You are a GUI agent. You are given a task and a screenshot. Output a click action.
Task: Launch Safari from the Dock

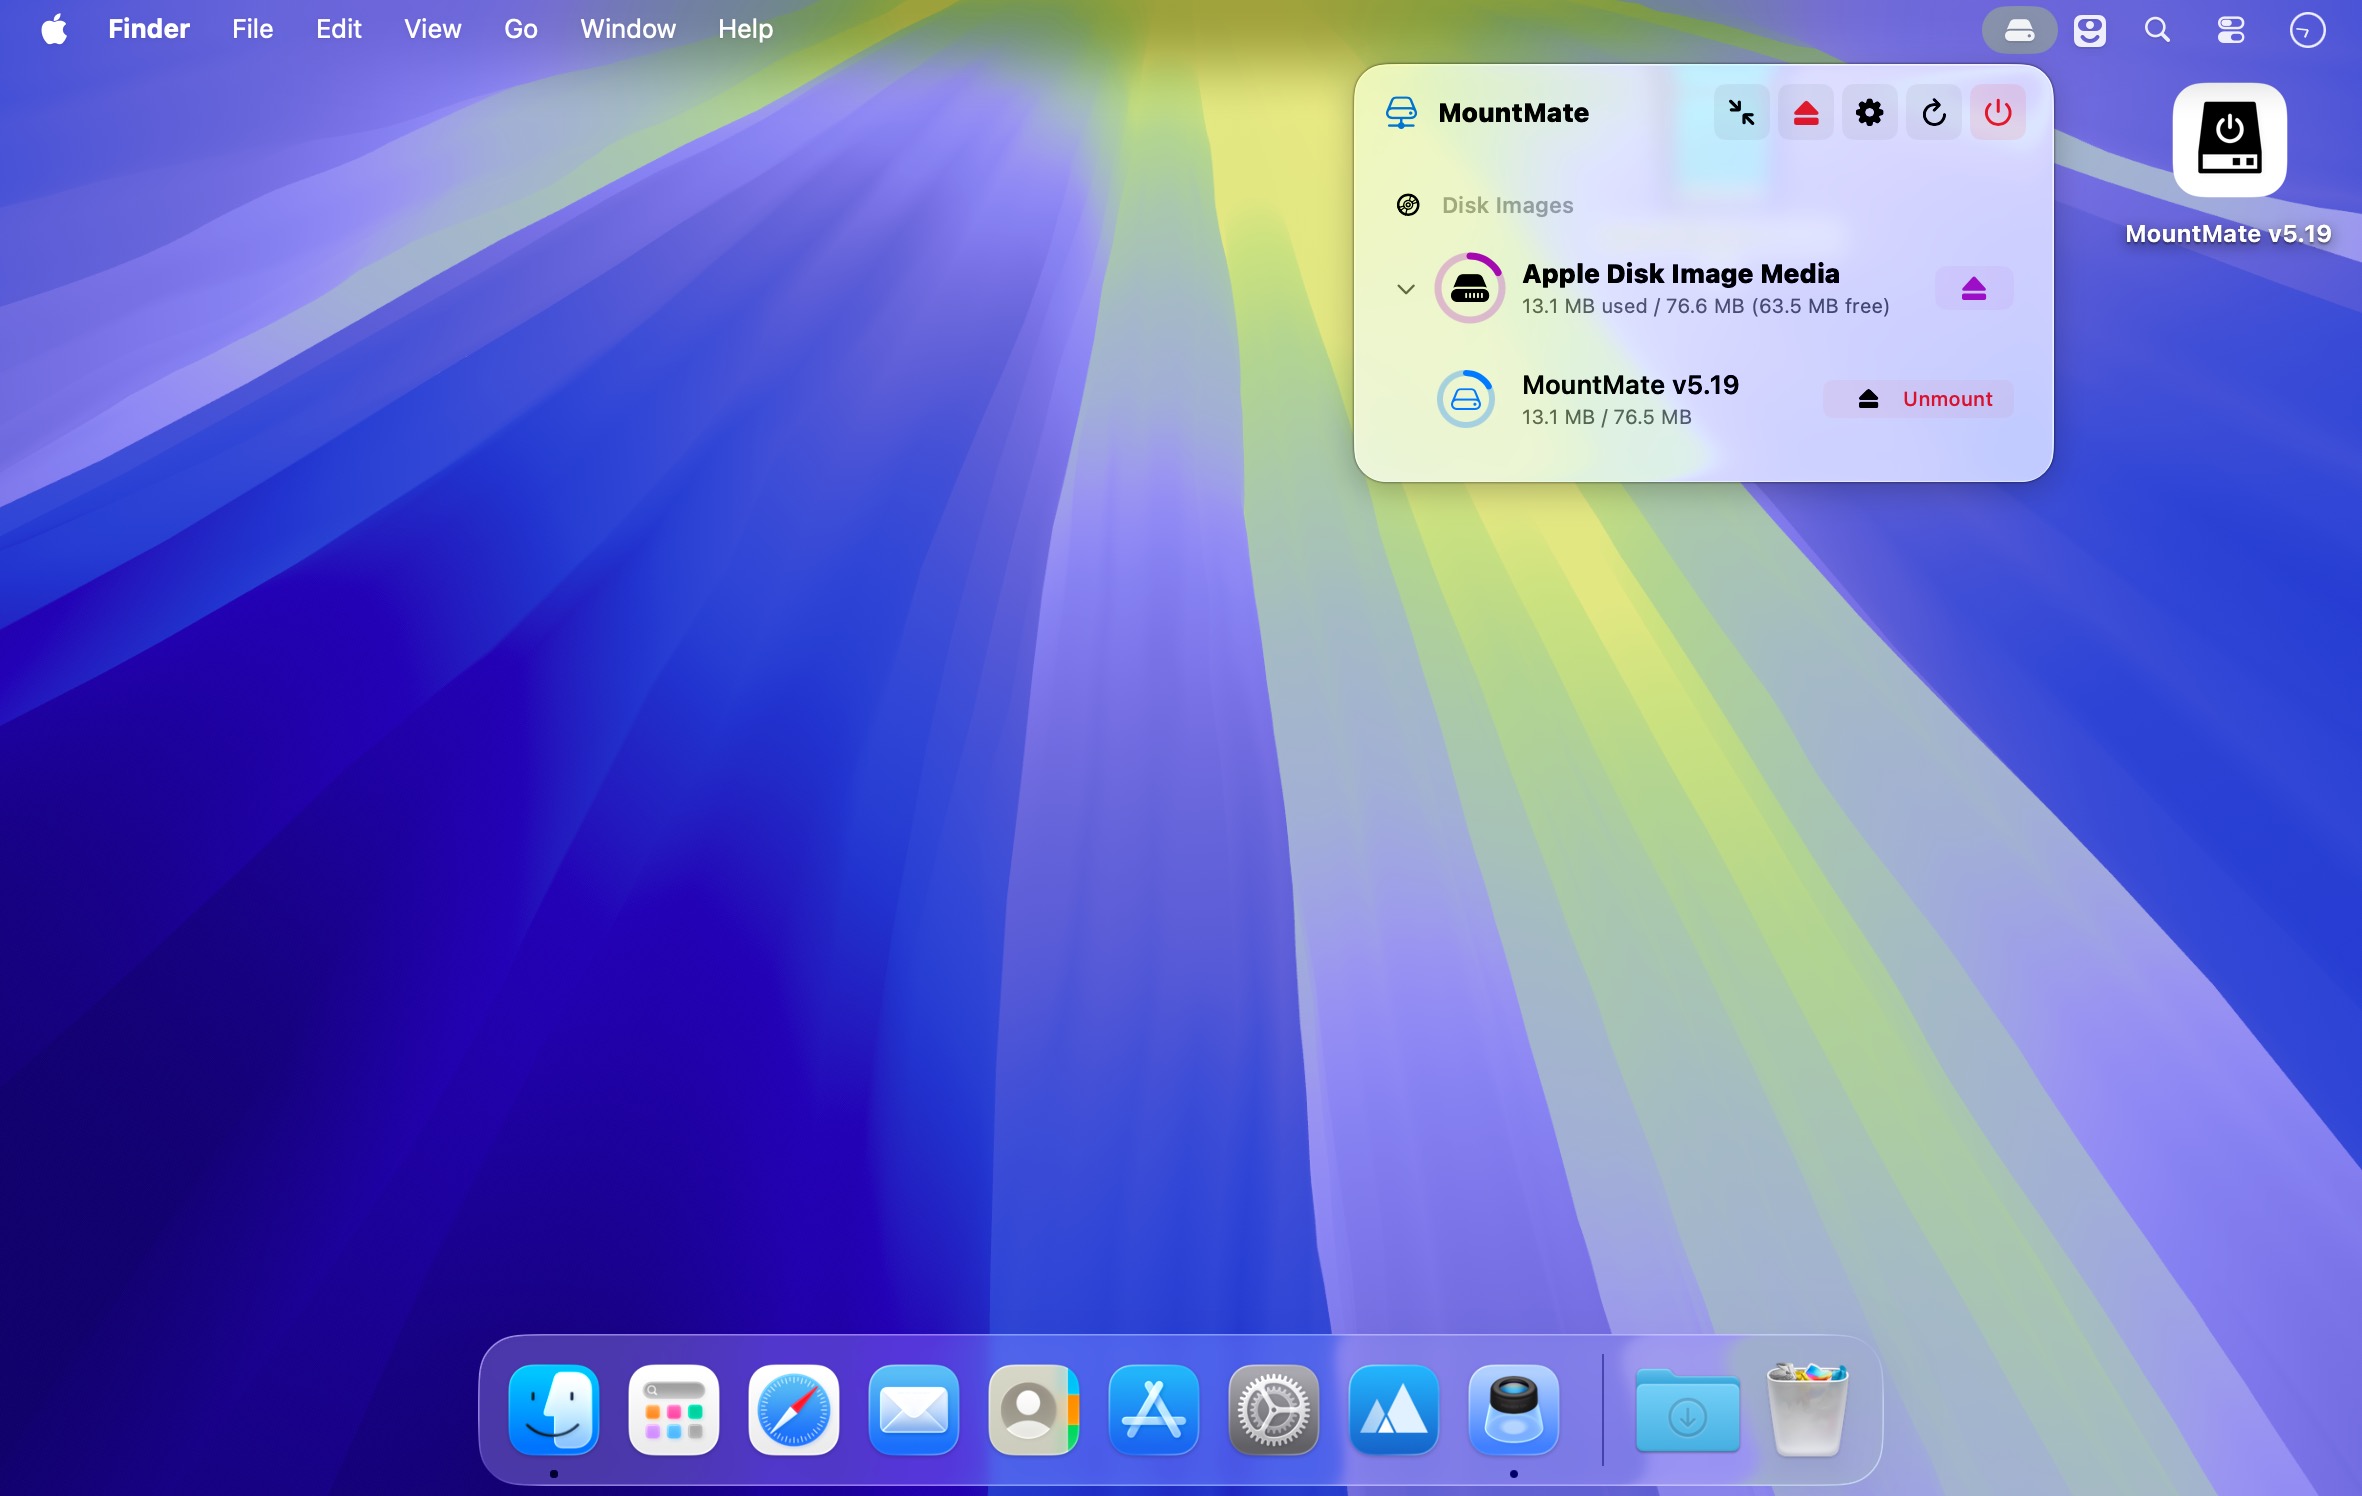click(793, 1410)
